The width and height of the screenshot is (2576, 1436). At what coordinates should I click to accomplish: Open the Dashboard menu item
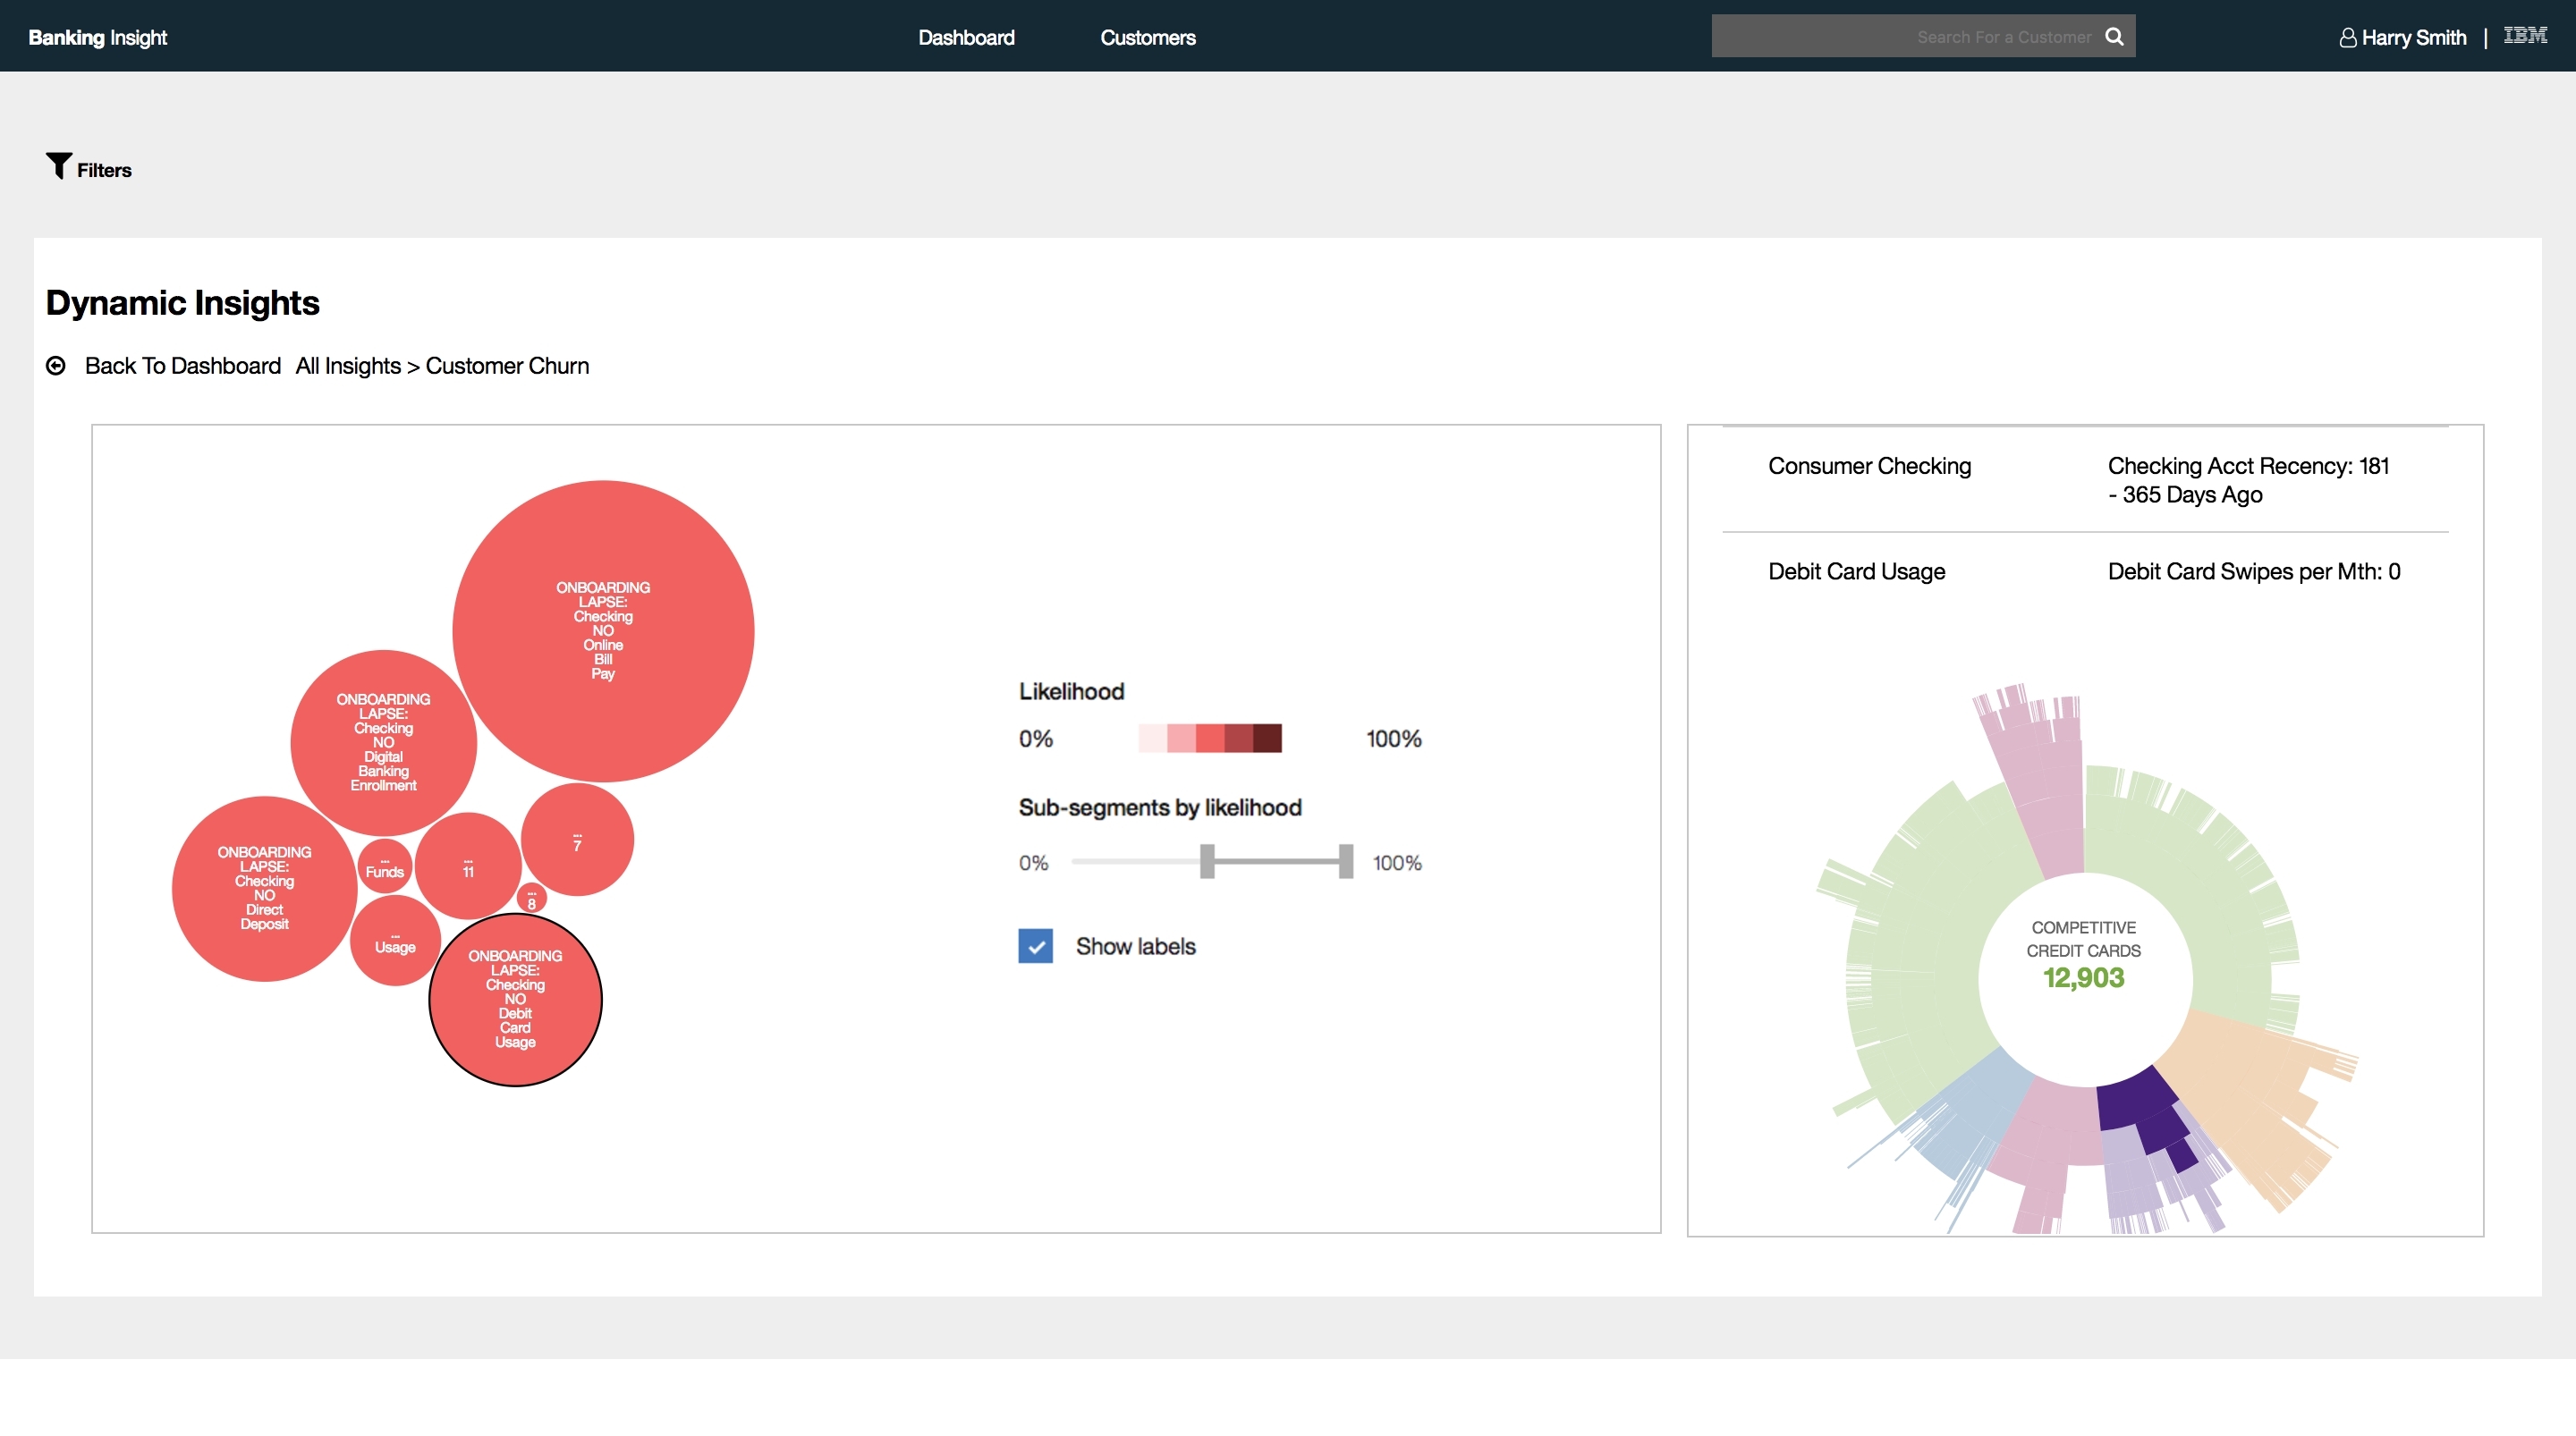tap(966, 37)
